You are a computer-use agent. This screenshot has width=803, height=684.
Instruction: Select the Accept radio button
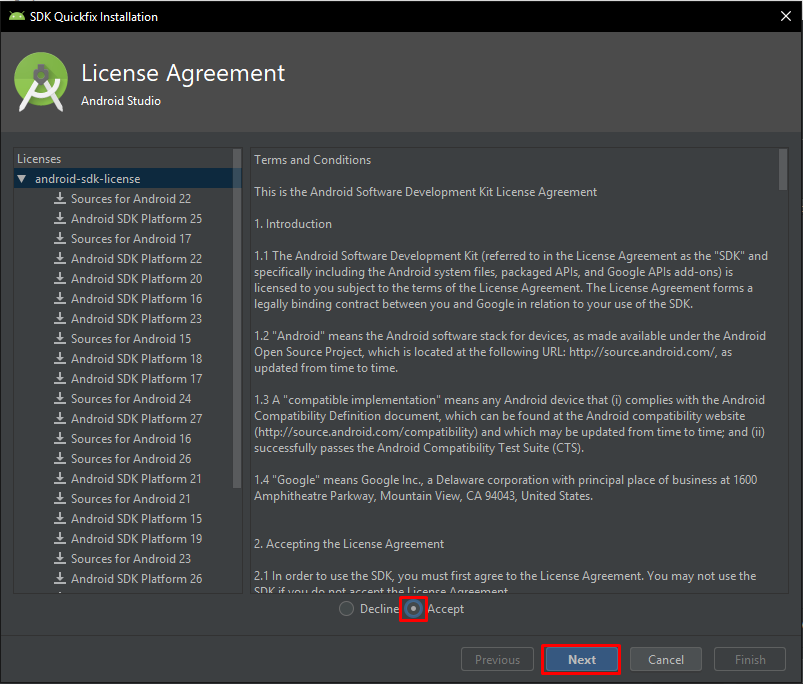(413, 609)
